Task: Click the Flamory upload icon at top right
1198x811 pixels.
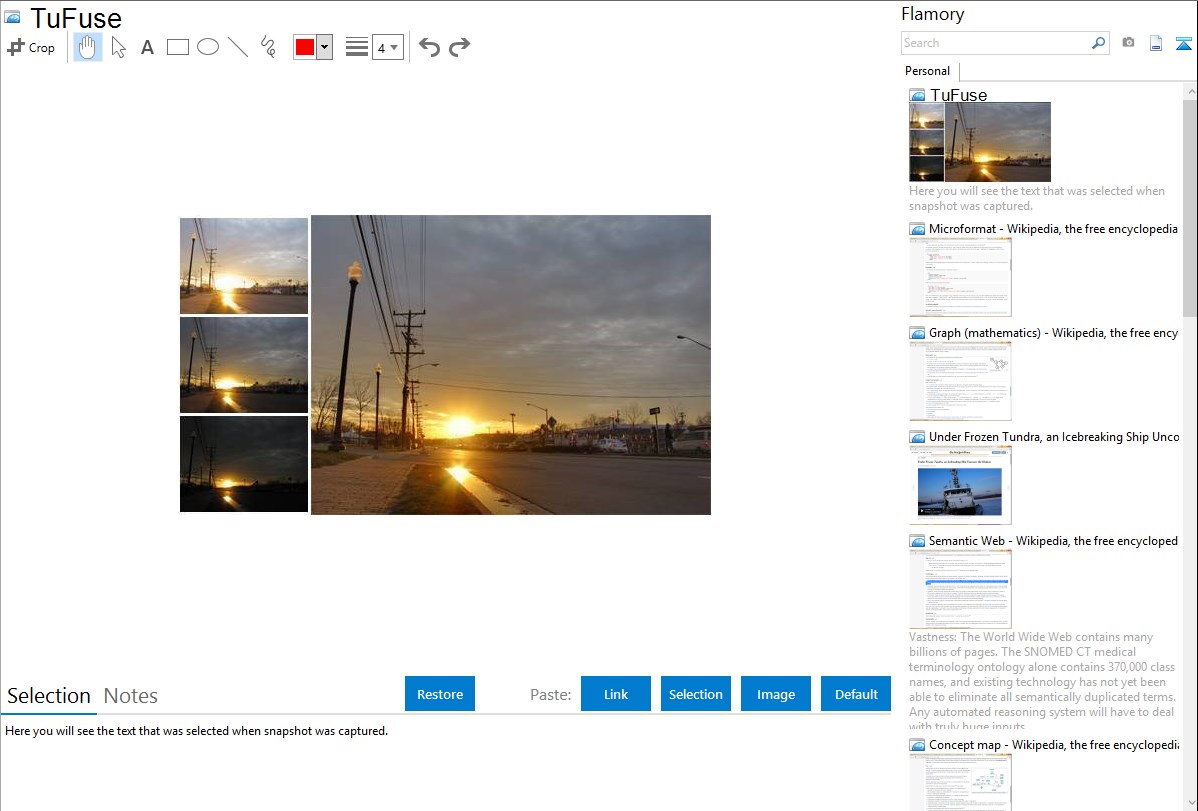Action: pos(1183,43)
